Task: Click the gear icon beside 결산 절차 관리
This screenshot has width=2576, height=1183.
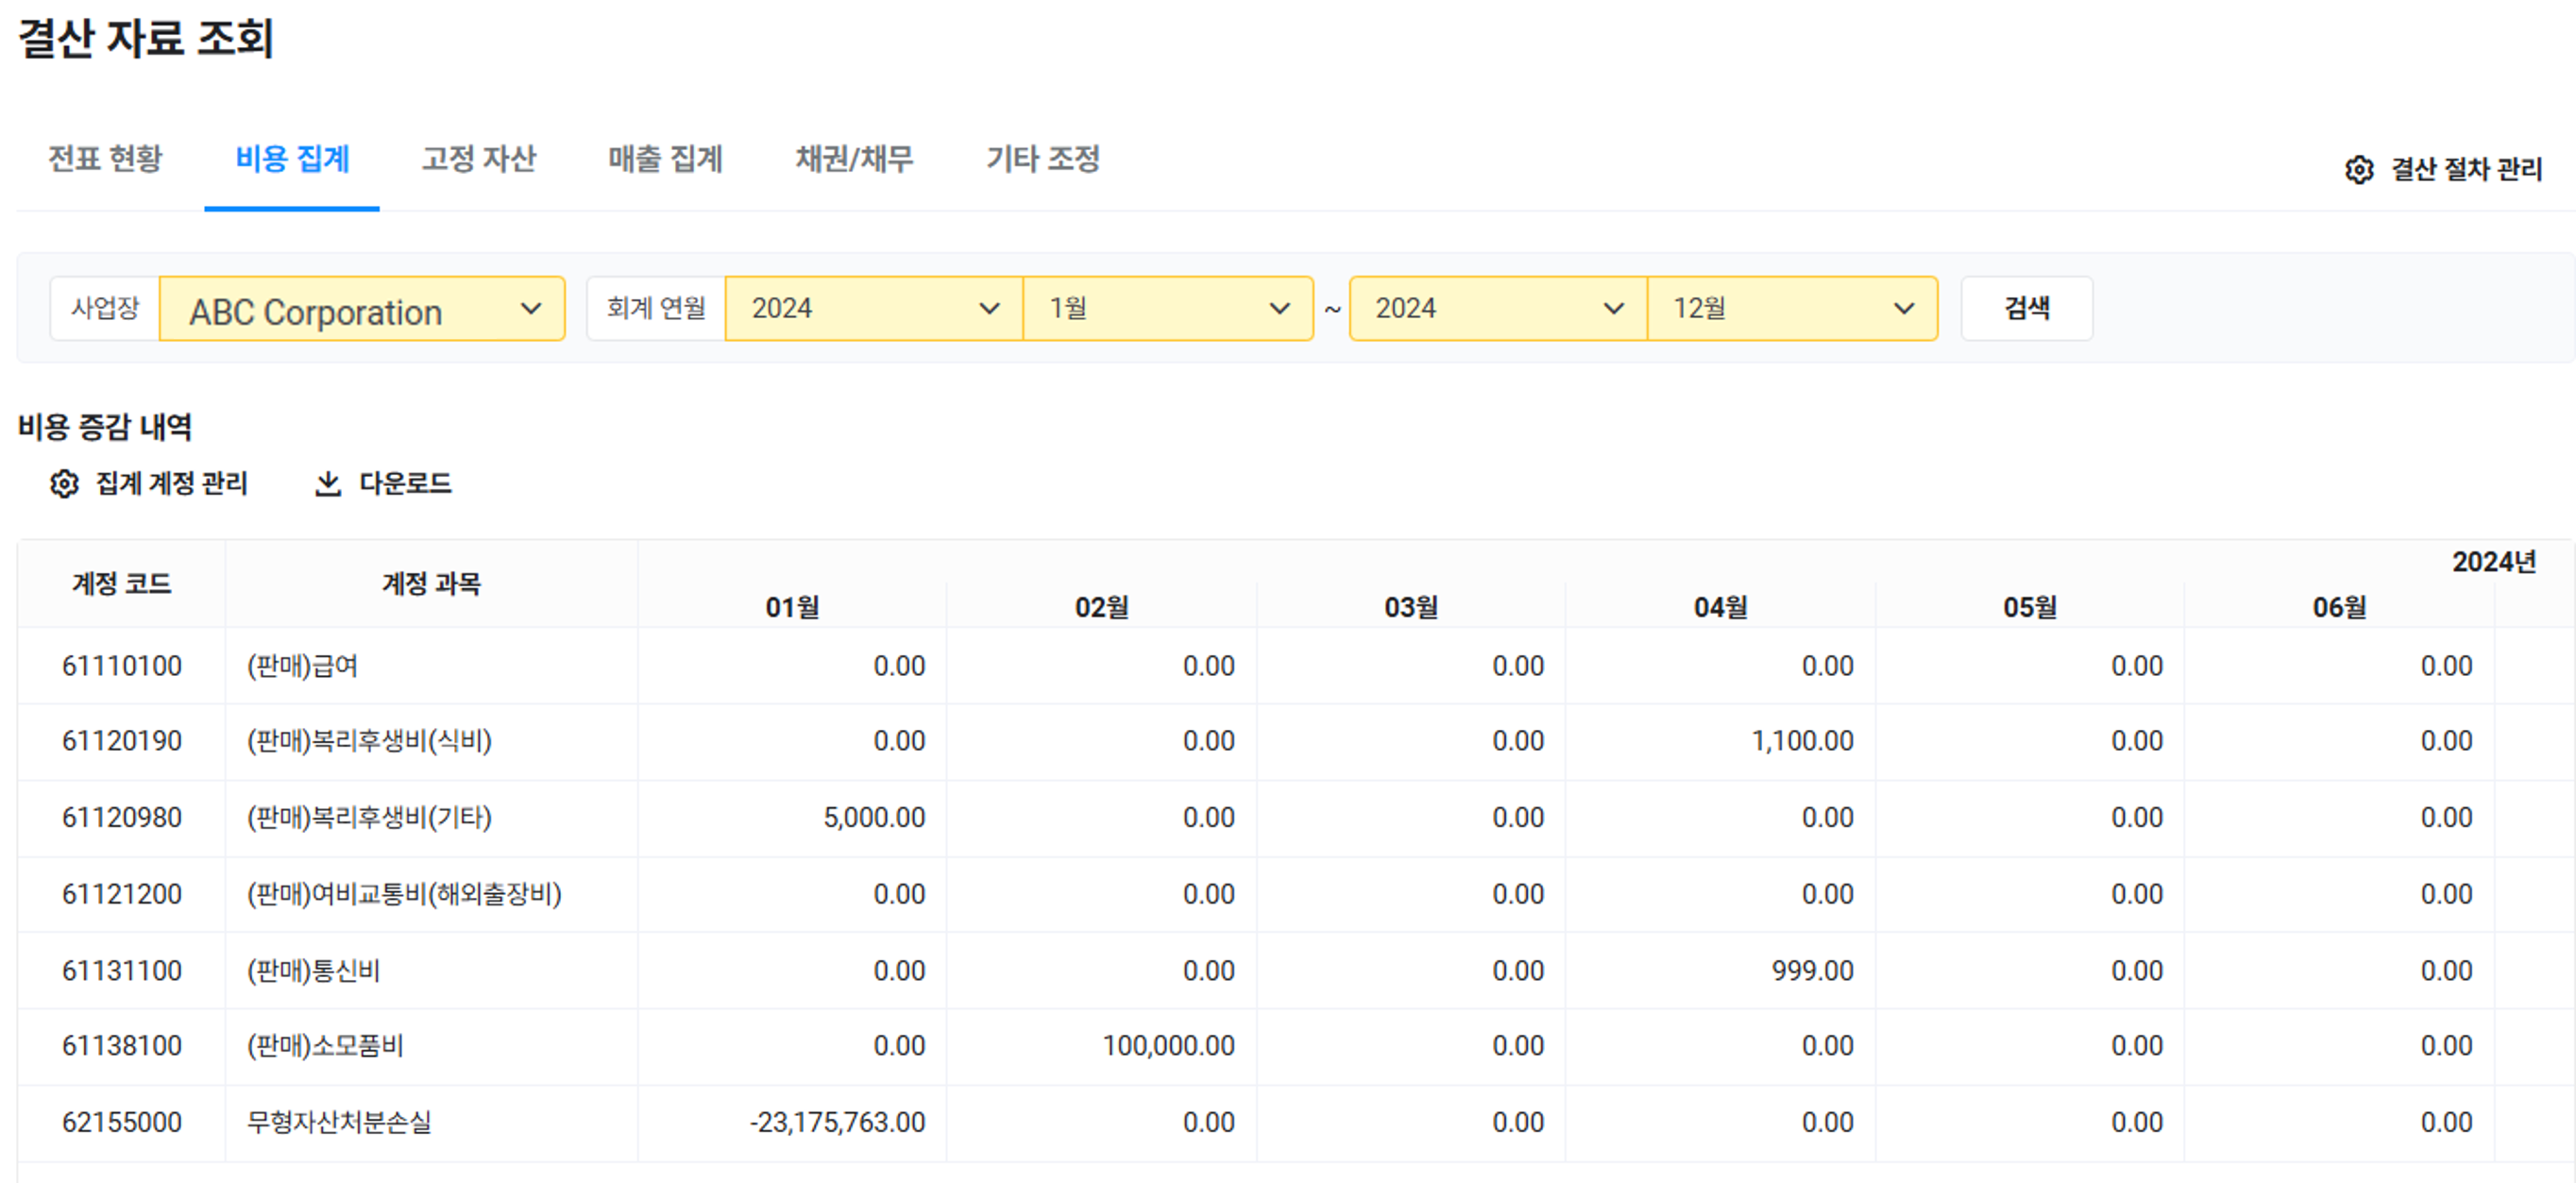Action: click(2358, 170)
